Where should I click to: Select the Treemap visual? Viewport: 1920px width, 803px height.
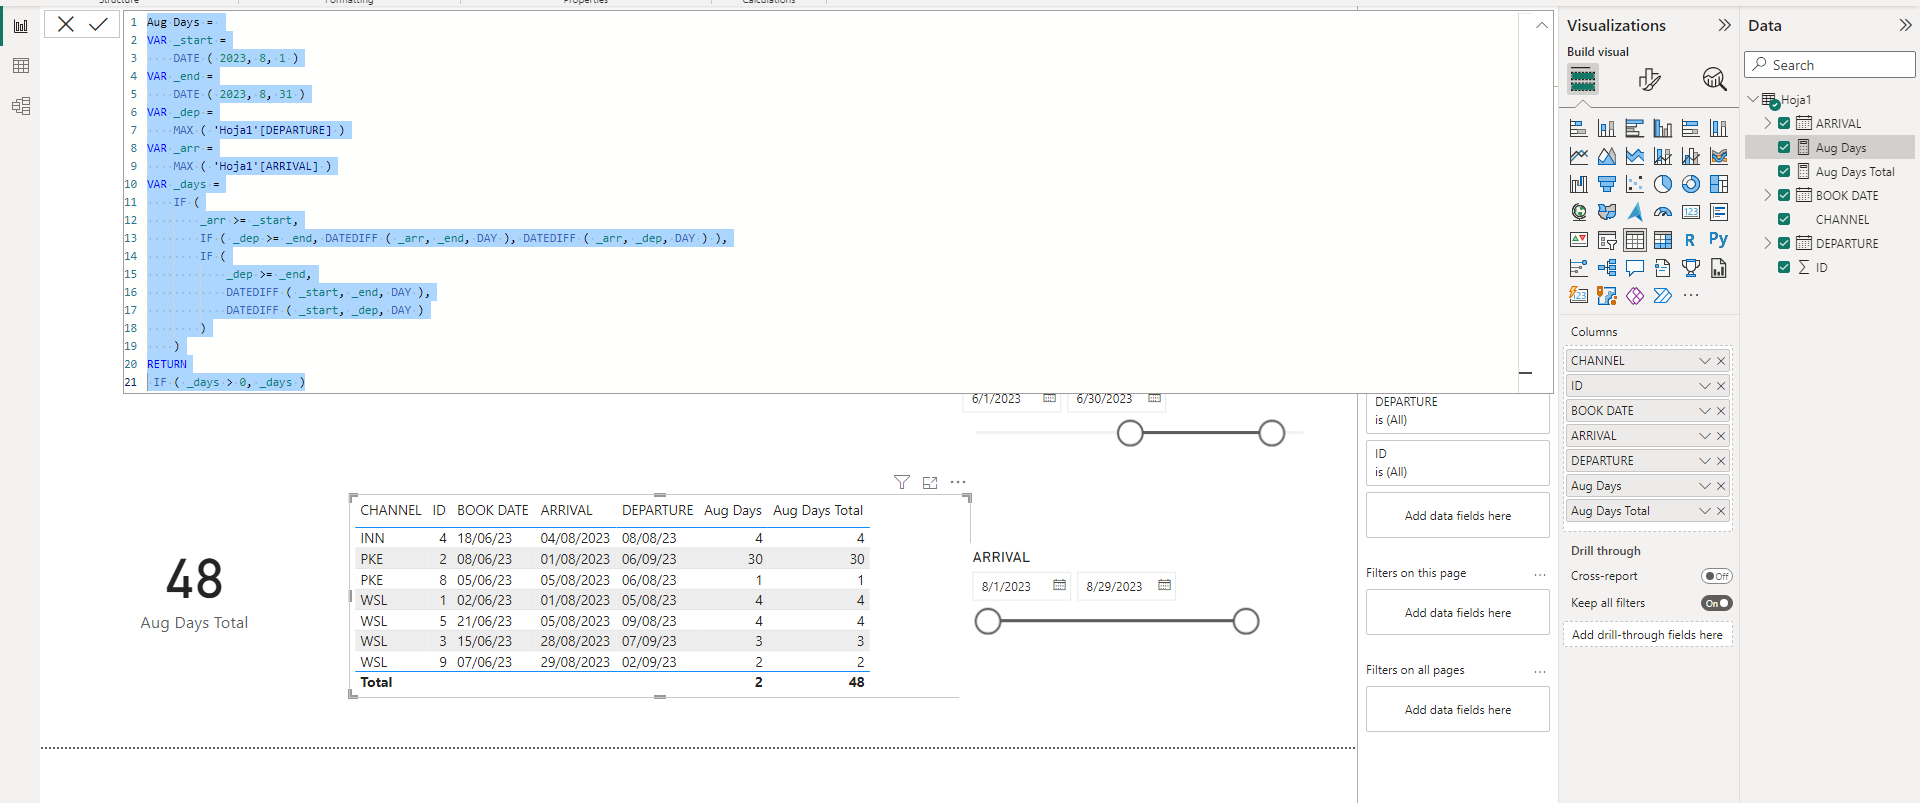point(1719,184)
